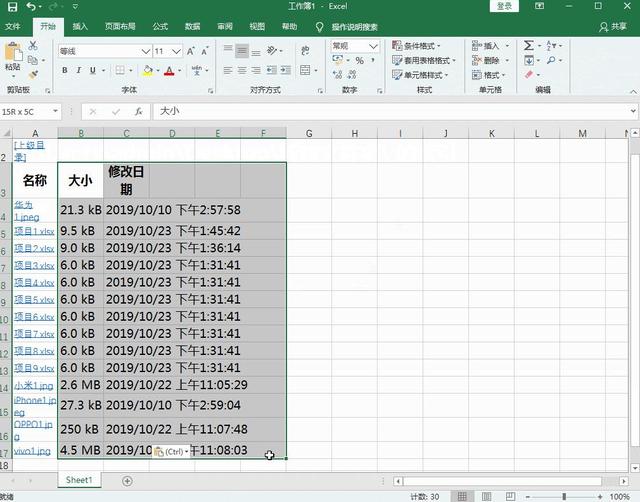Click the AutoSum sigma icon

[x=529, y=46]
